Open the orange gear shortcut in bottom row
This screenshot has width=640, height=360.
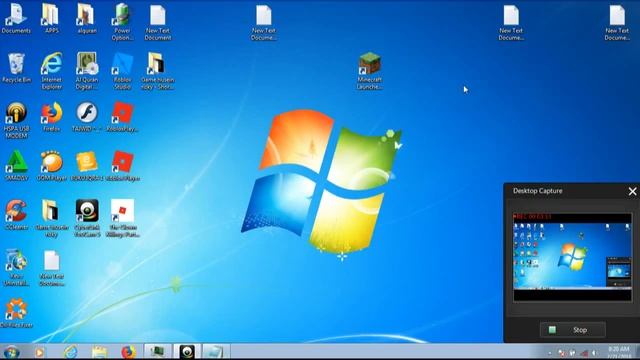(x=16, y=313)
